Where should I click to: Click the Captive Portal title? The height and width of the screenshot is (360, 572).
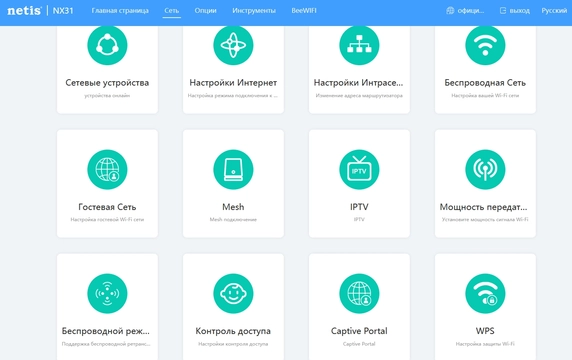click(359, 331)
